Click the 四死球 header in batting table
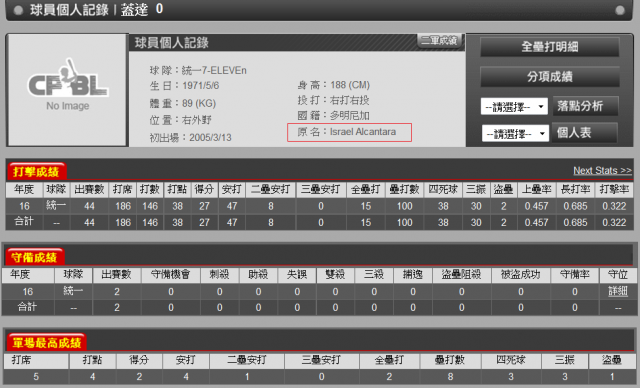 pyautogui.click(x=443, y=189)
